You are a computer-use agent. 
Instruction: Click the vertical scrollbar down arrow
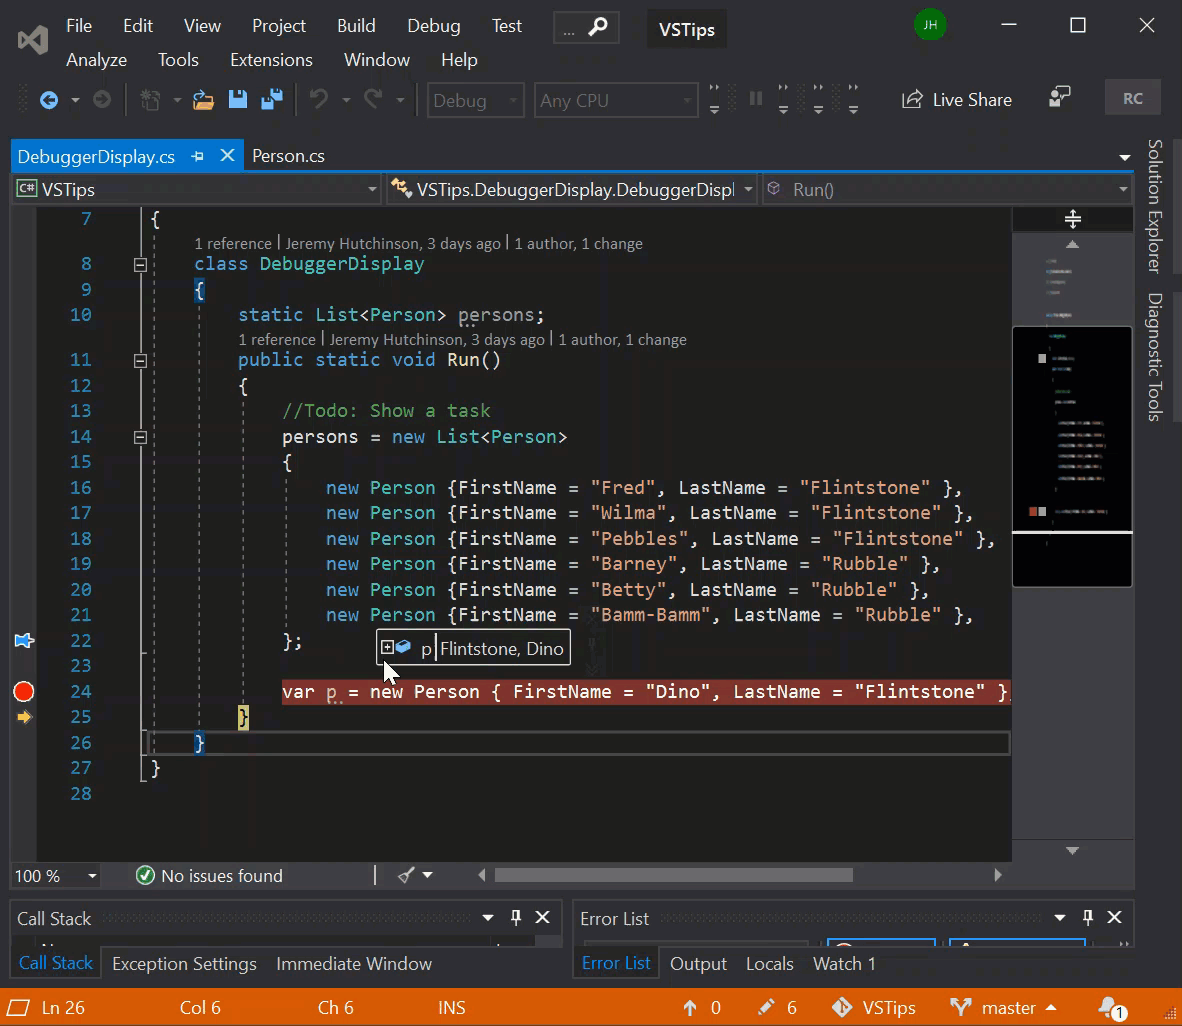point(1072,850)
